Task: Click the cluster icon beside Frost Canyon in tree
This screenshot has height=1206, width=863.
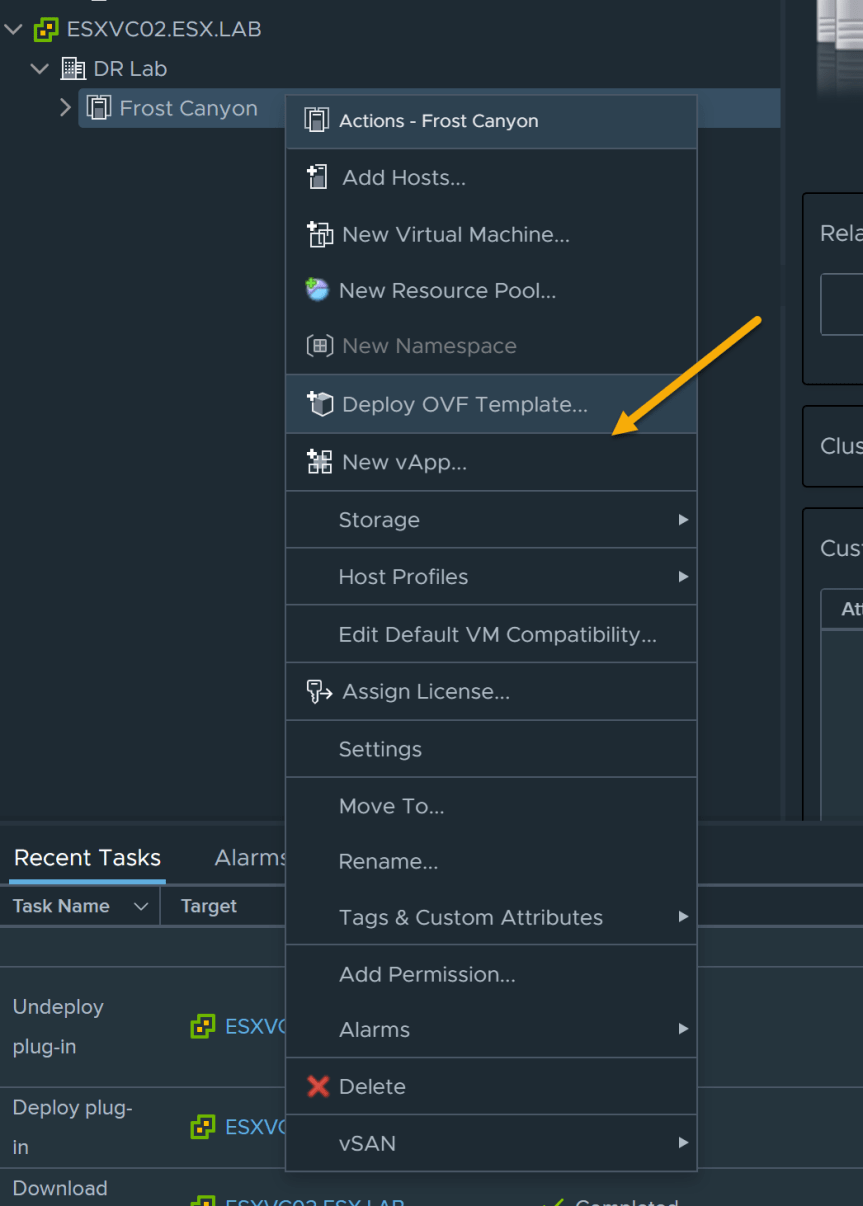Action: (99, 108)
